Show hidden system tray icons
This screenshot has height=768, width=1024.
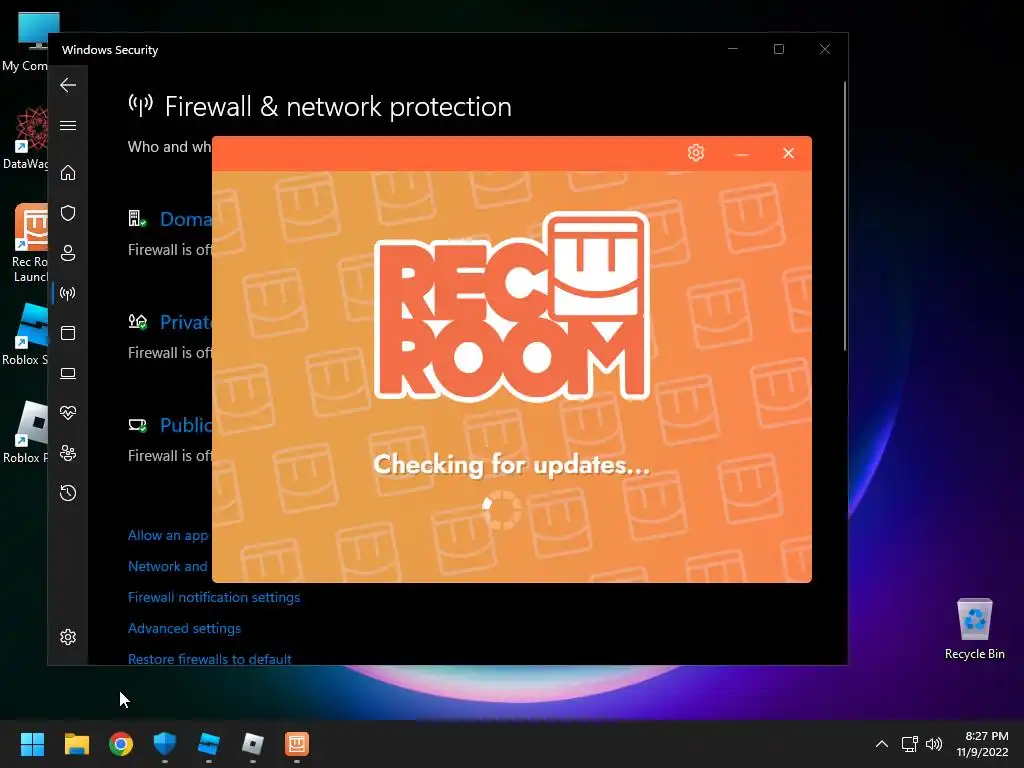[x=882, y=744]
